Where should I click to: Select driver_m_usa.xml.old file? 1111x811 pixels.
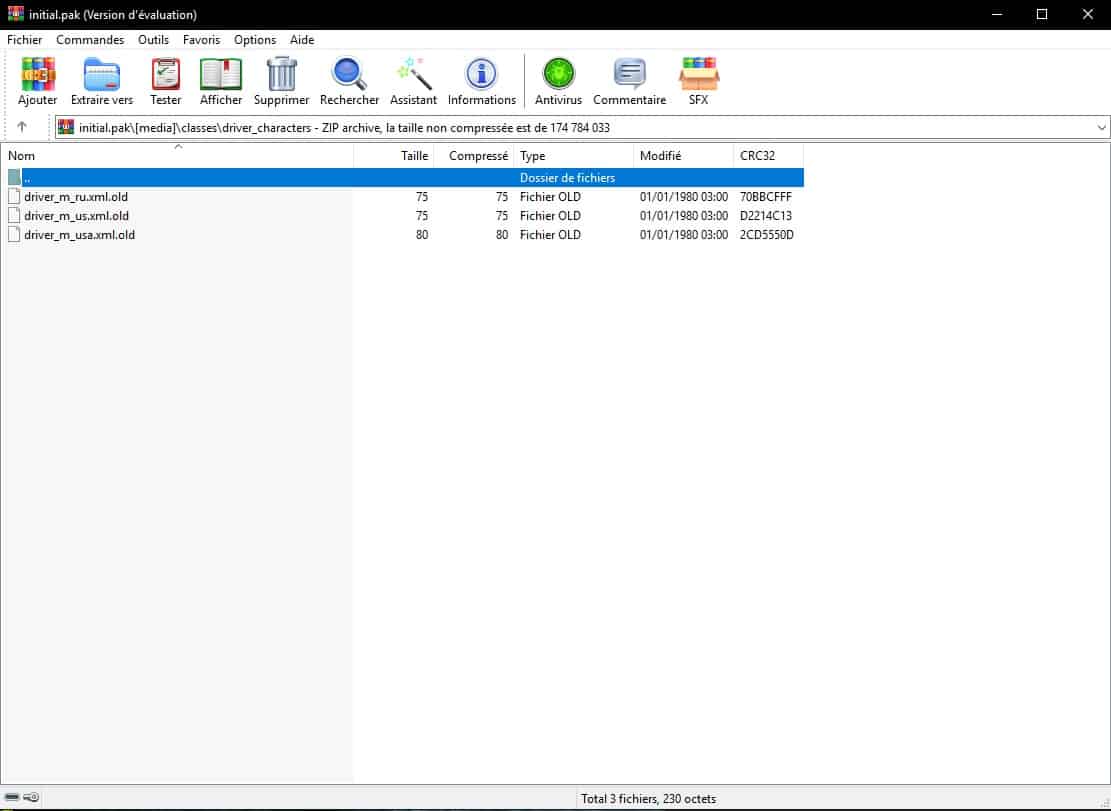tap(79, 235)
